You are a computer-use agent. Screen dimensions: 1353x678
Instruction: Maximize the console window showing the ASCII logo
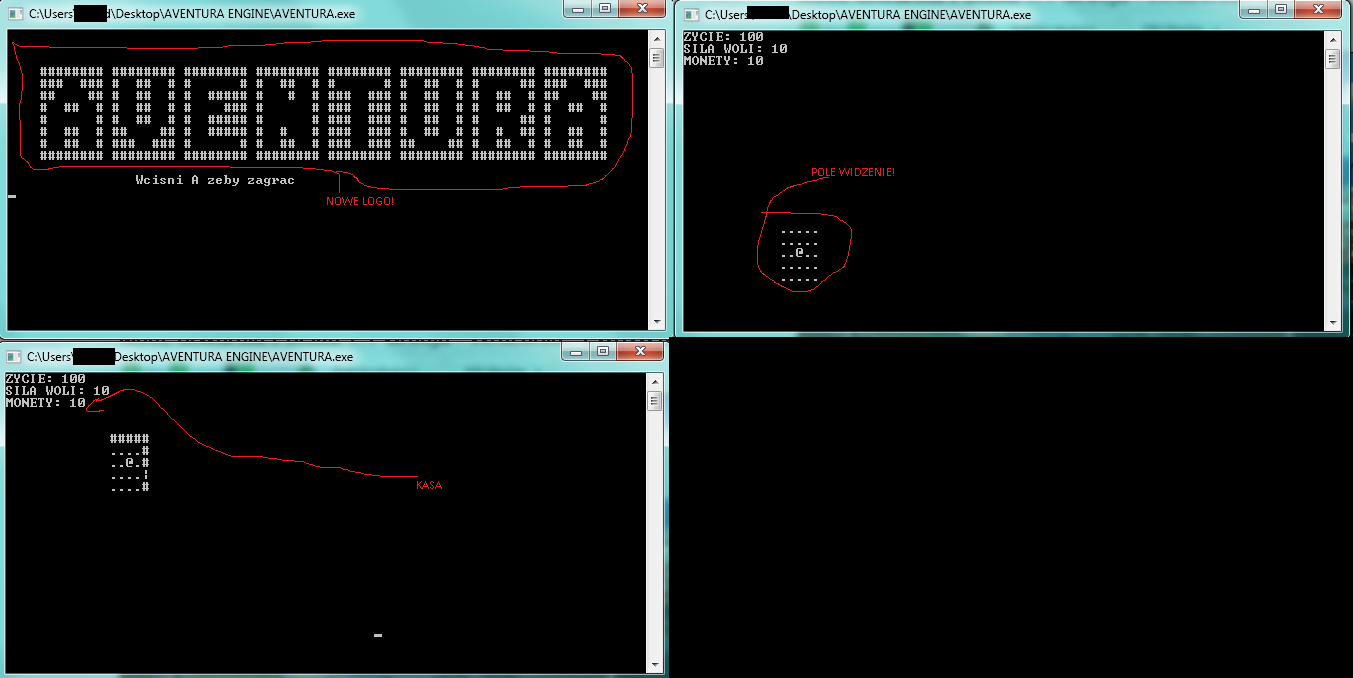tap(605, 8)
